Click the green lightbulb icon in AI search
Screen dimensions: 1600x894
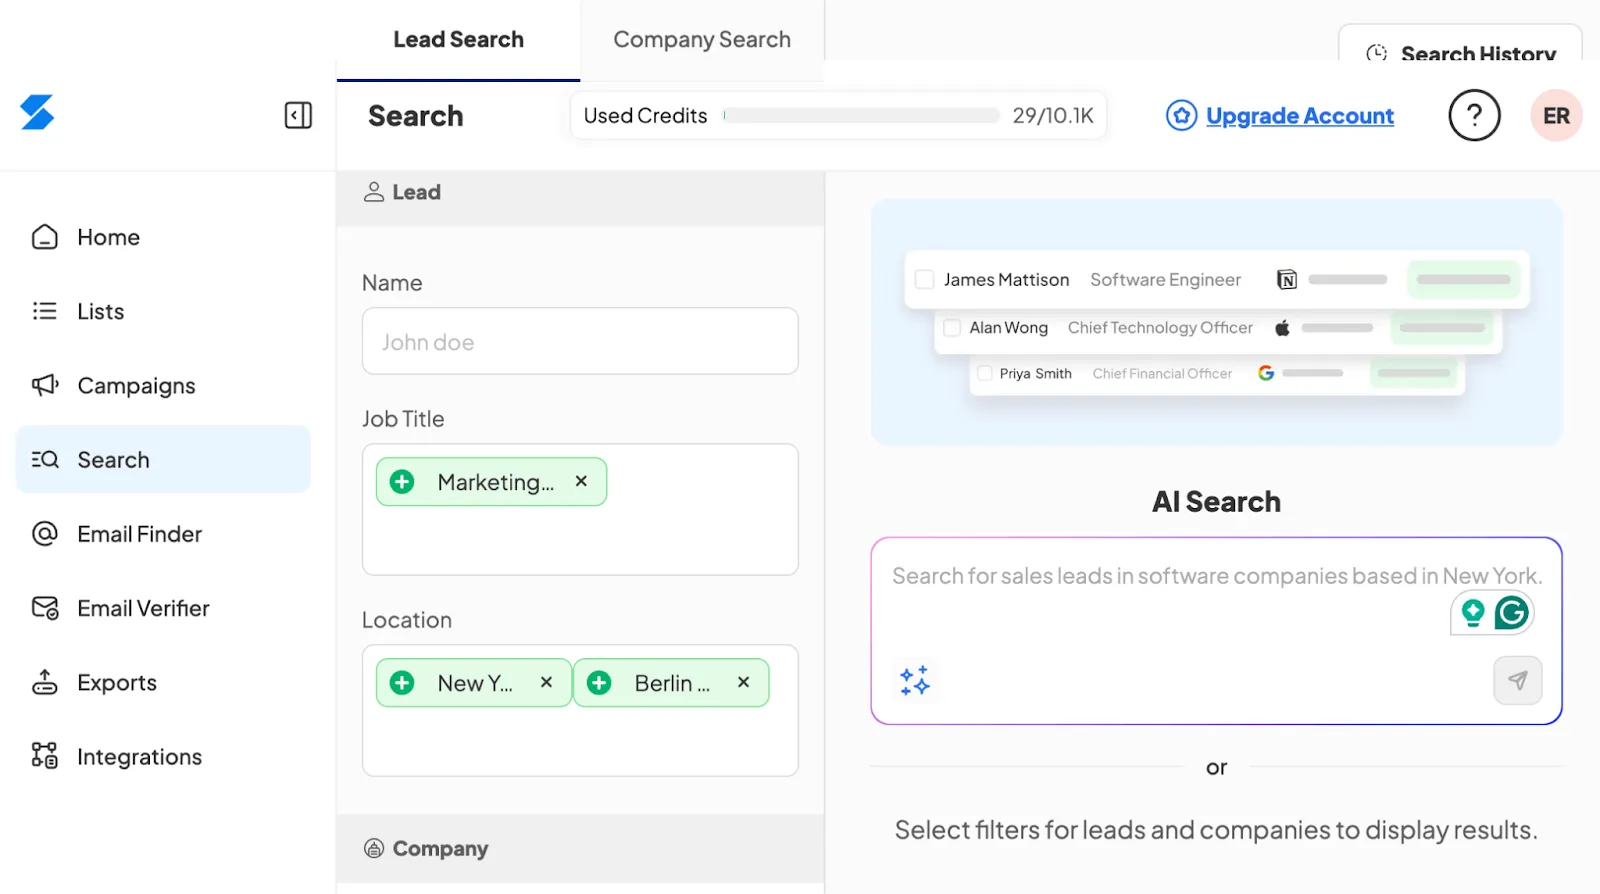tap(1473, 612)
